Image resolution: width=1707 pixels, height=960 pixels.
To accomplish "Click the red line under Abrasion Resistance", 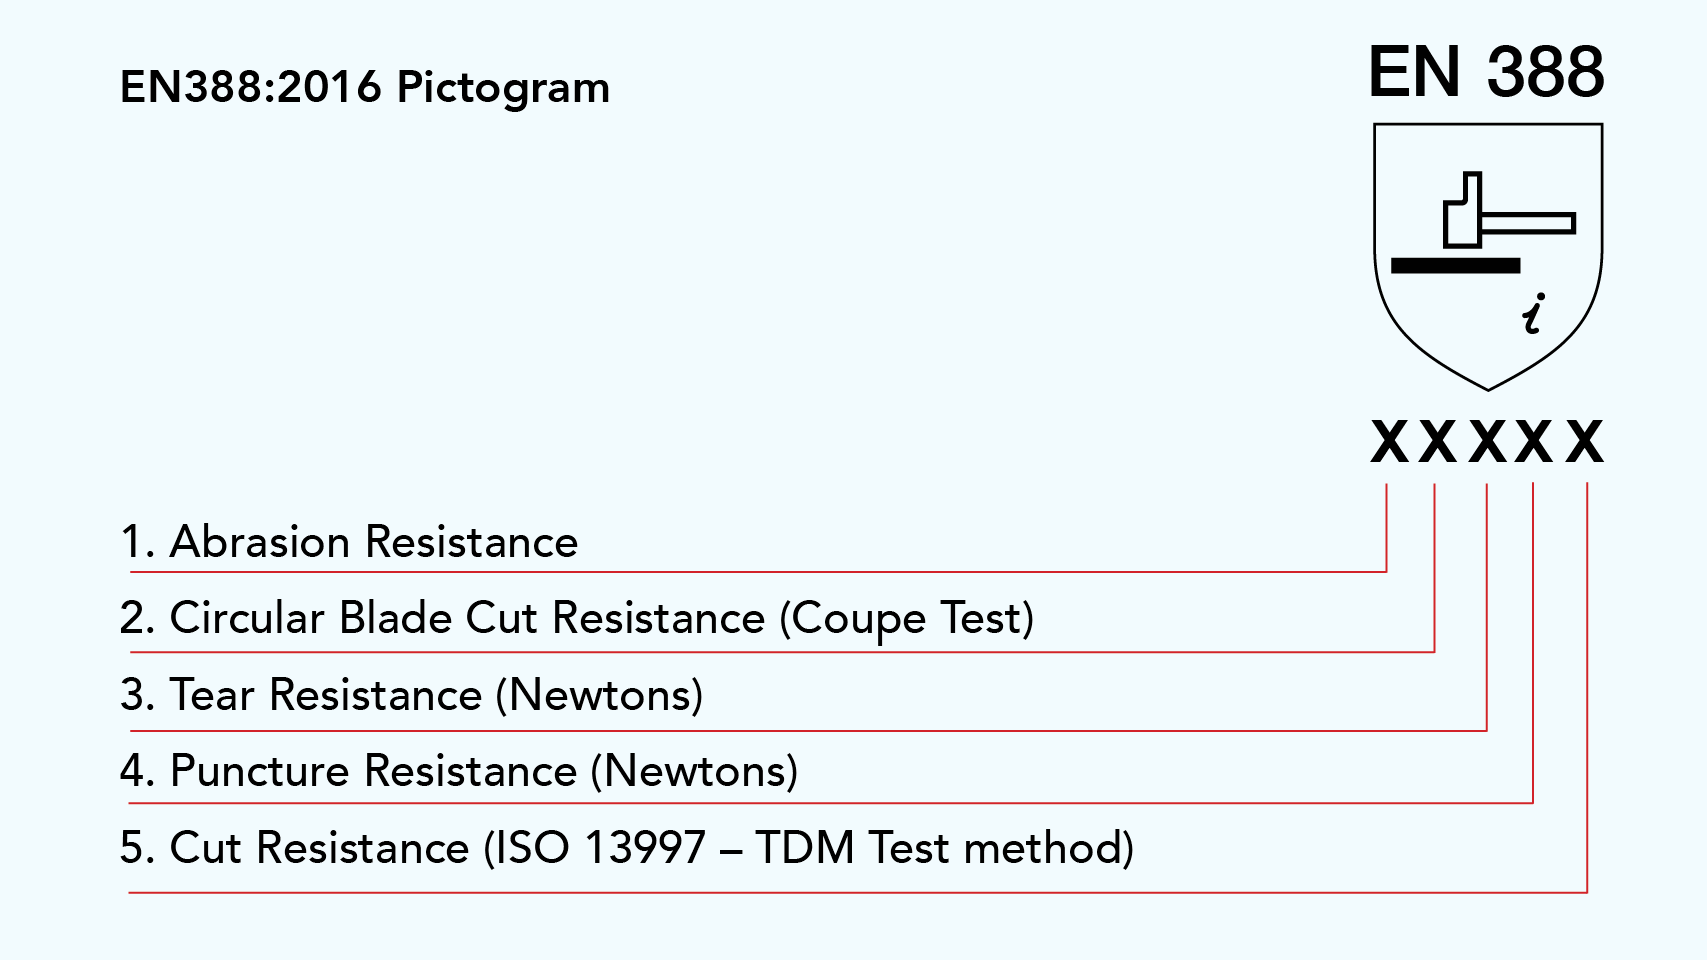I will click(x=758, y=572).
